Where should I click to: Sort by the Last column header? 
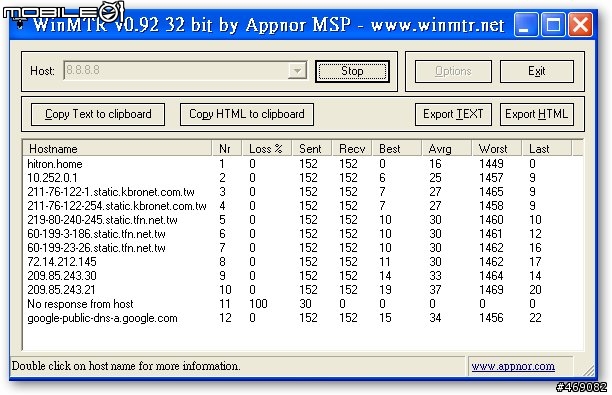(x=547, y=149)
